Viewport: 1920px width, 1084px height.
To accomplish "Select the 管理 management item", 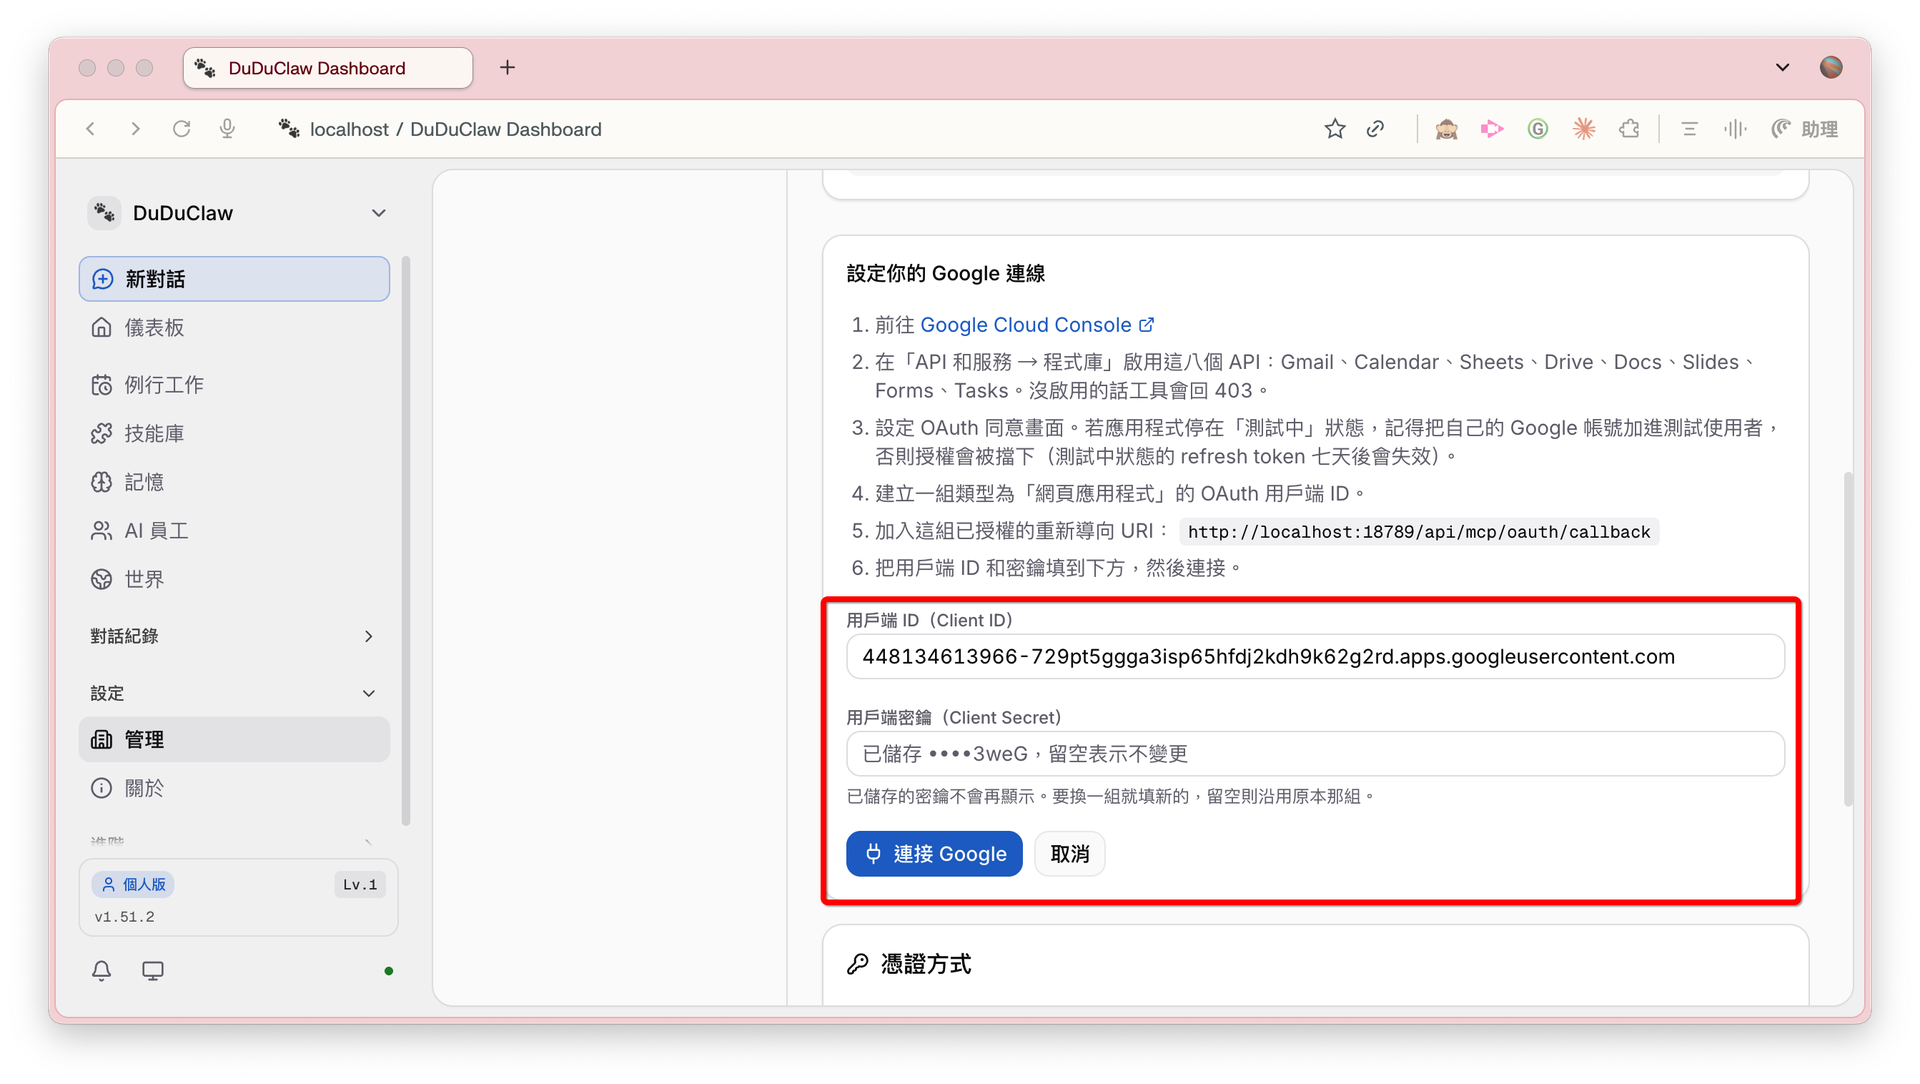I will 234,740.
